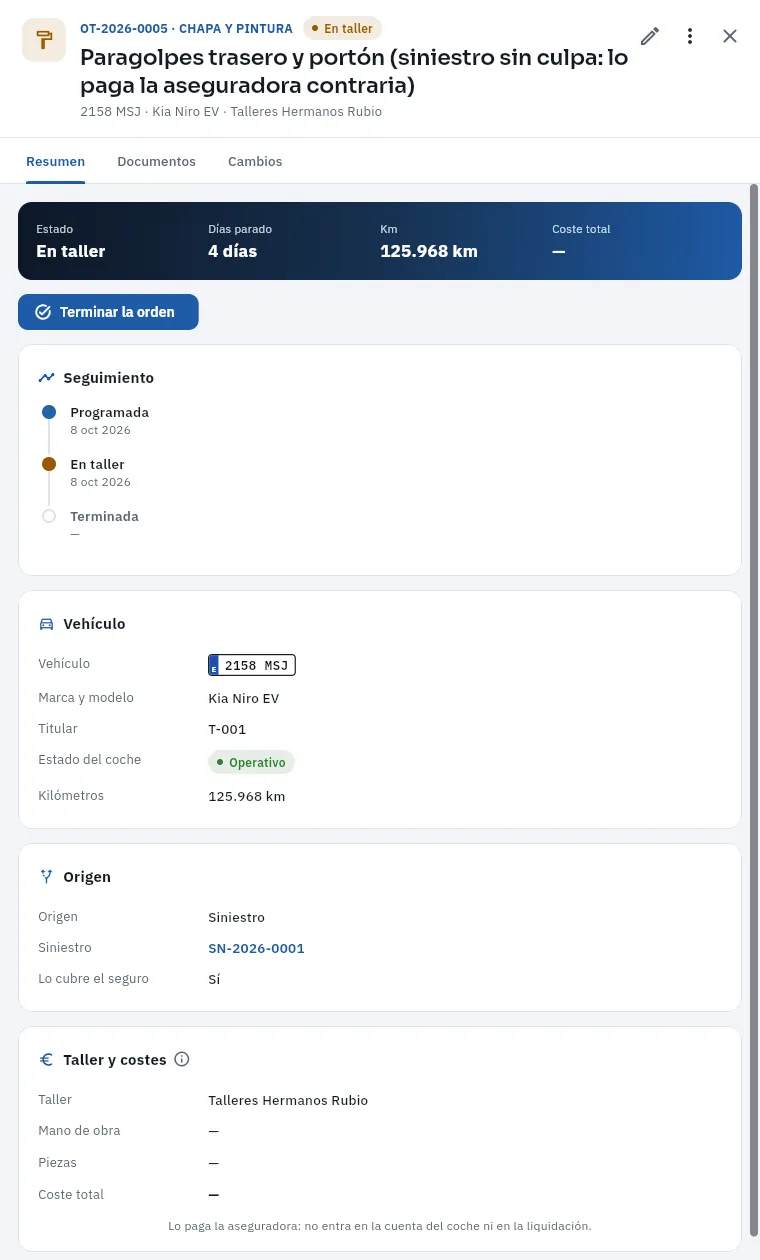Click the 'Piezas' row label

(57, 1163)
